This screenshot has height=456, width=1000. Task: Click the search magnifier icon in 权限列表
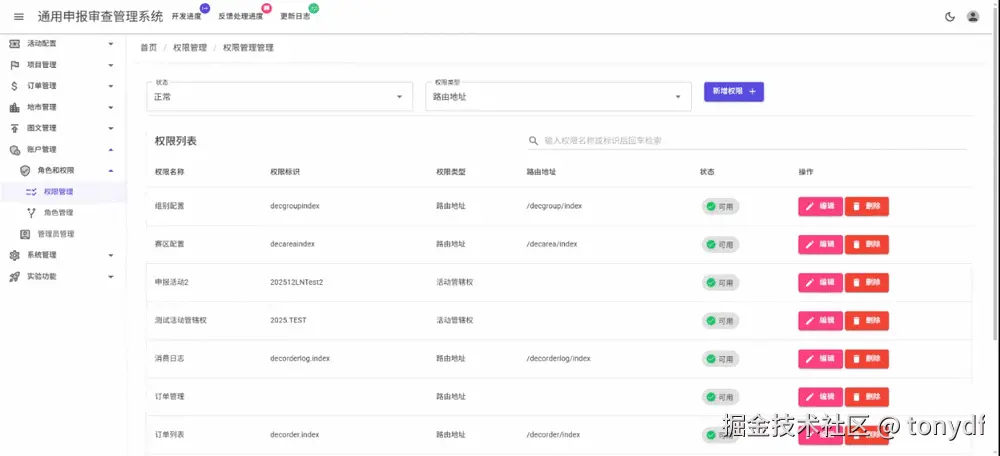point(534,141)
